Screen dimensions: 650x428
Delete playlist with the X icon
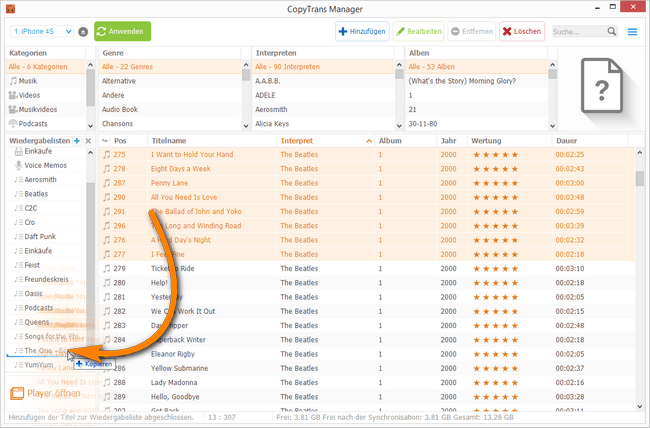pos(88,141)
